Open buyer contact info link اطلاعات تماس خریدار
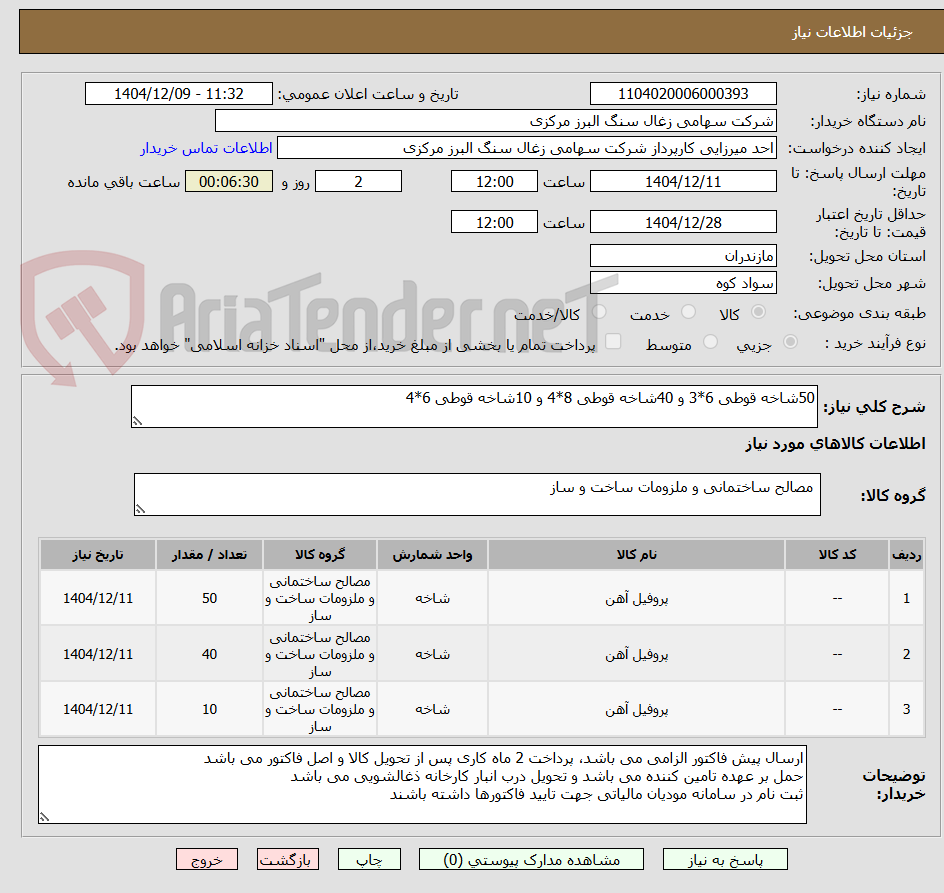The height and width of the screenshot is (893, 944). (x=206, y=148)
